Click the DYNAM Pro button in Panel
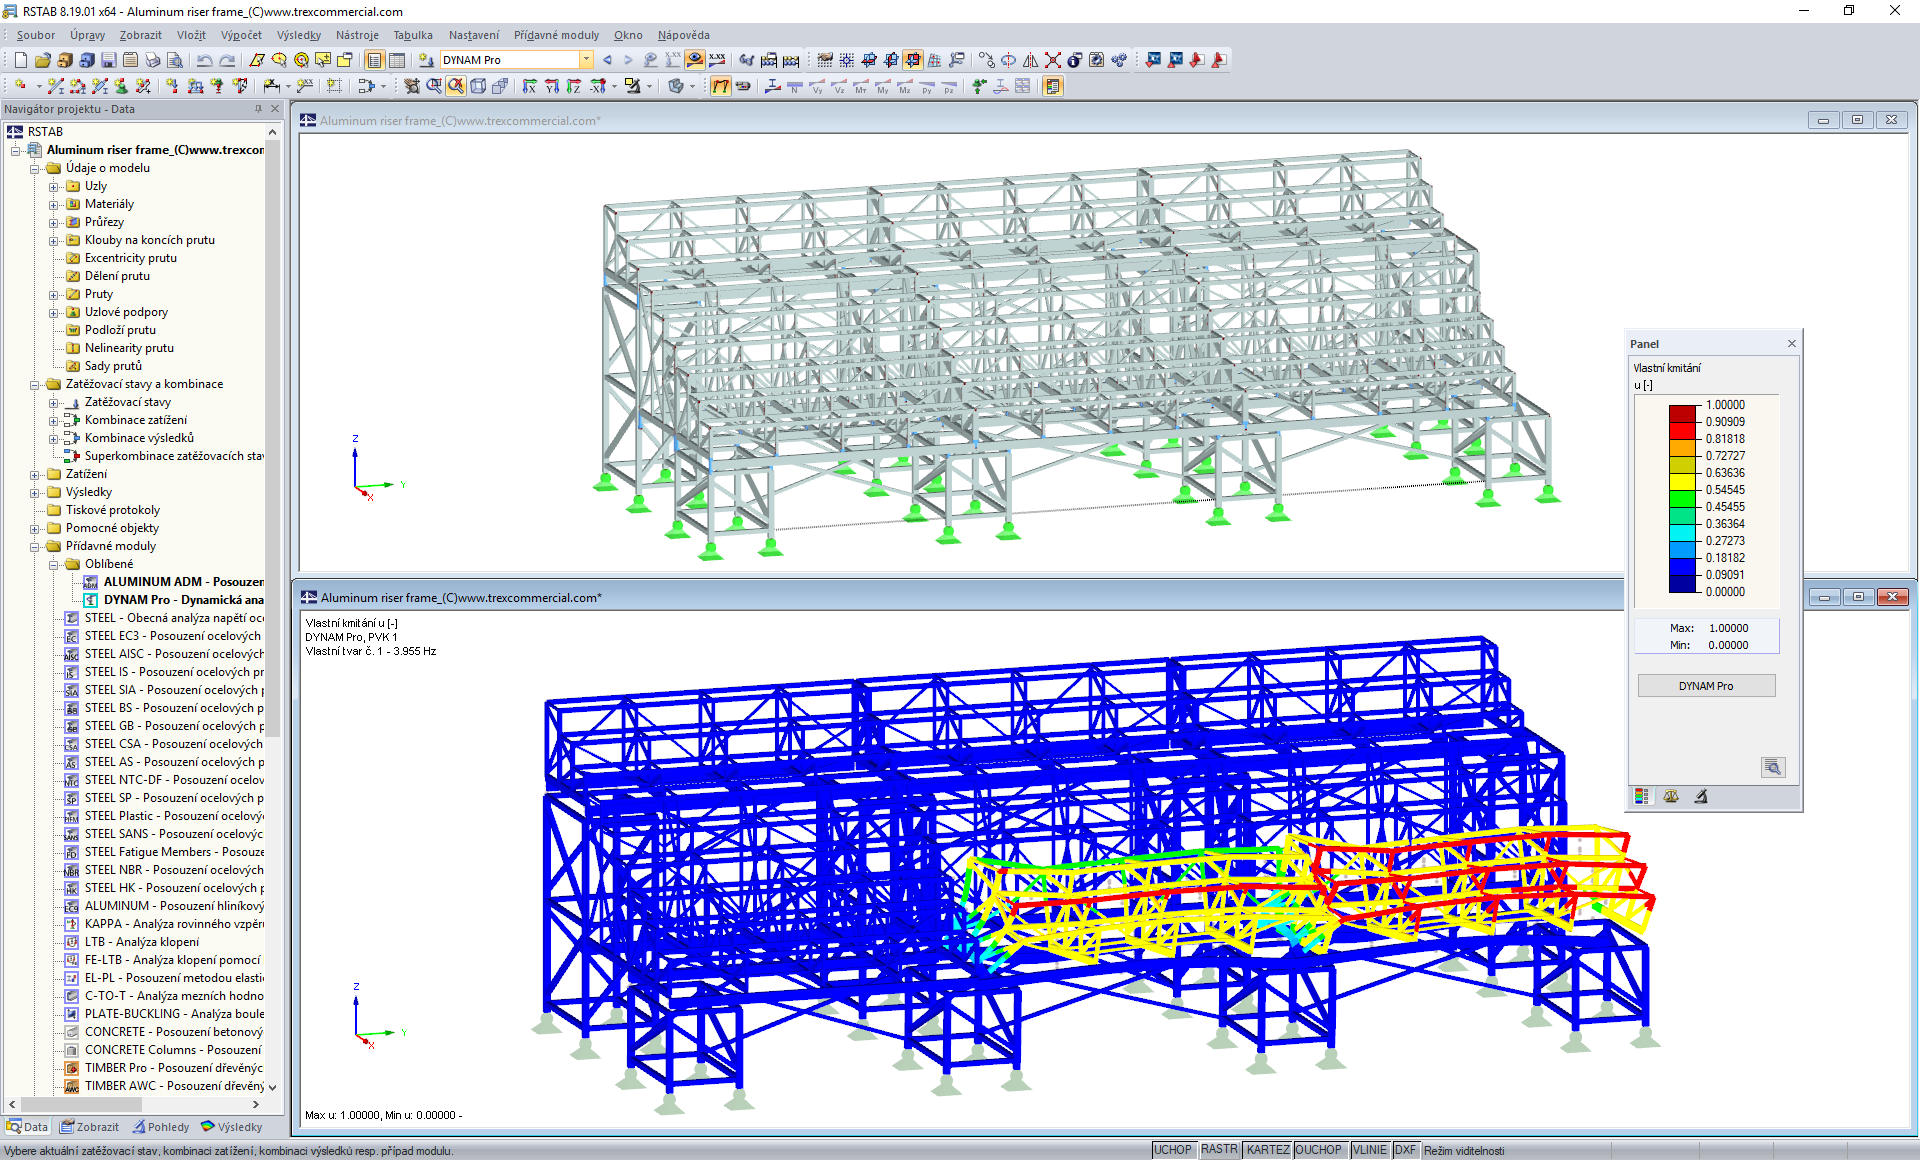 [x=1706, y=686]
